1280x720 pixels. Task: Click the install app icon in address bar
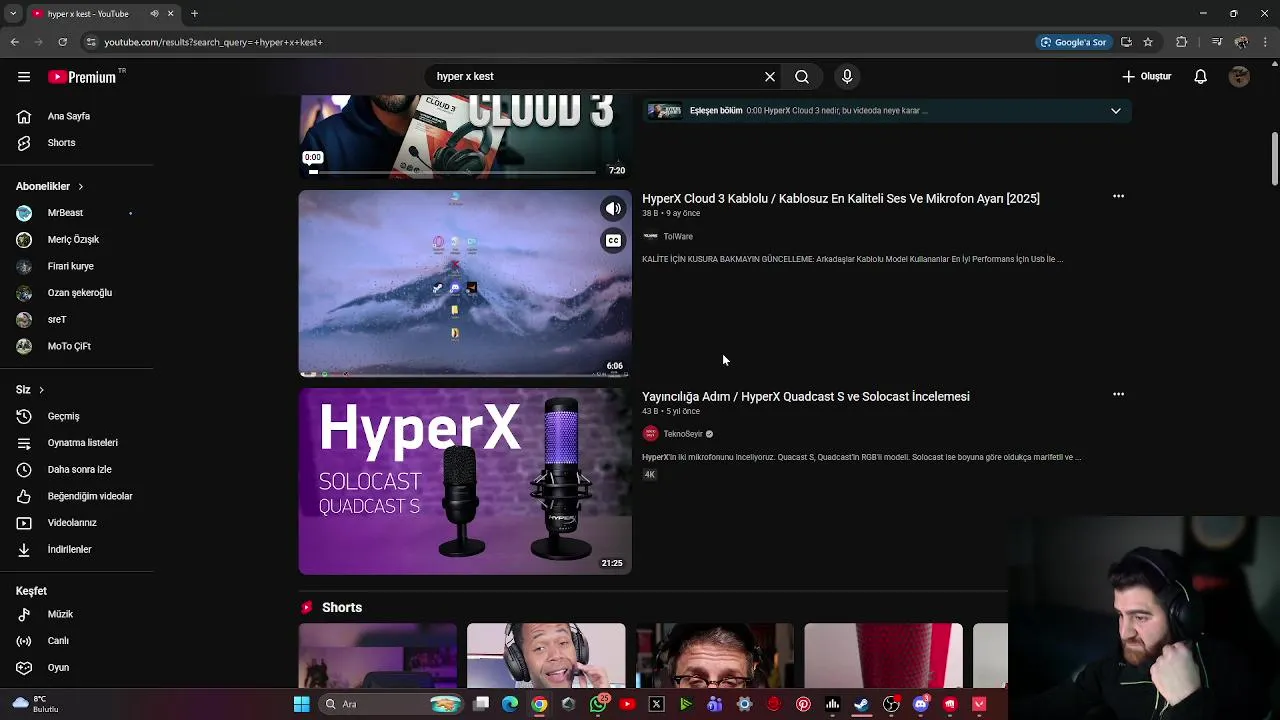[1126, 42]
